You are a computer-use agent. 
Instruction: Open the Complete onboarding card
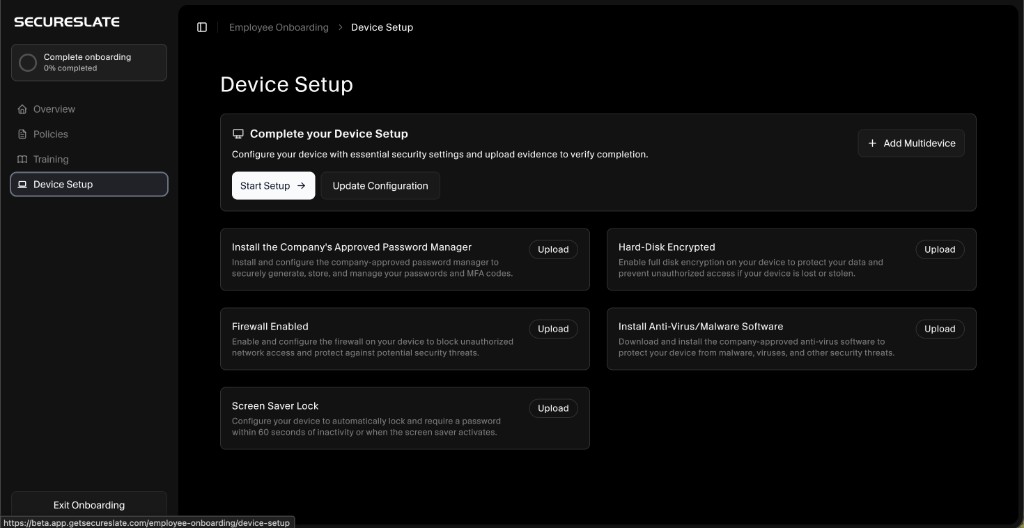(89, 63)
